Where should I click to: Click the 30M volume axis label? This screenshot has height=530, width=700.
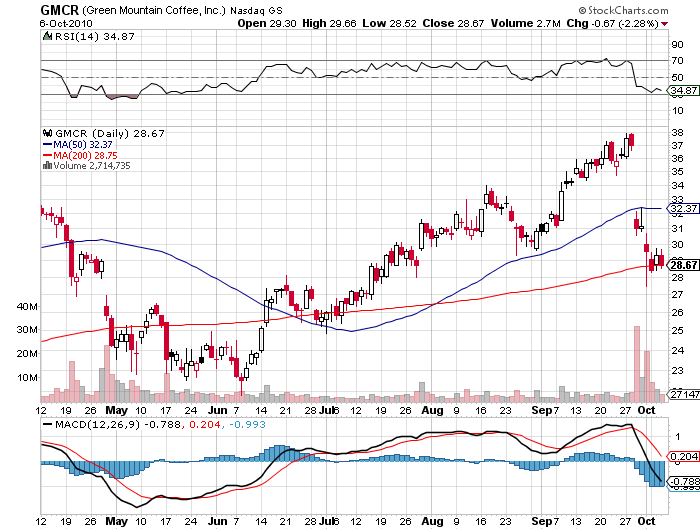click(x=27, y=330)
